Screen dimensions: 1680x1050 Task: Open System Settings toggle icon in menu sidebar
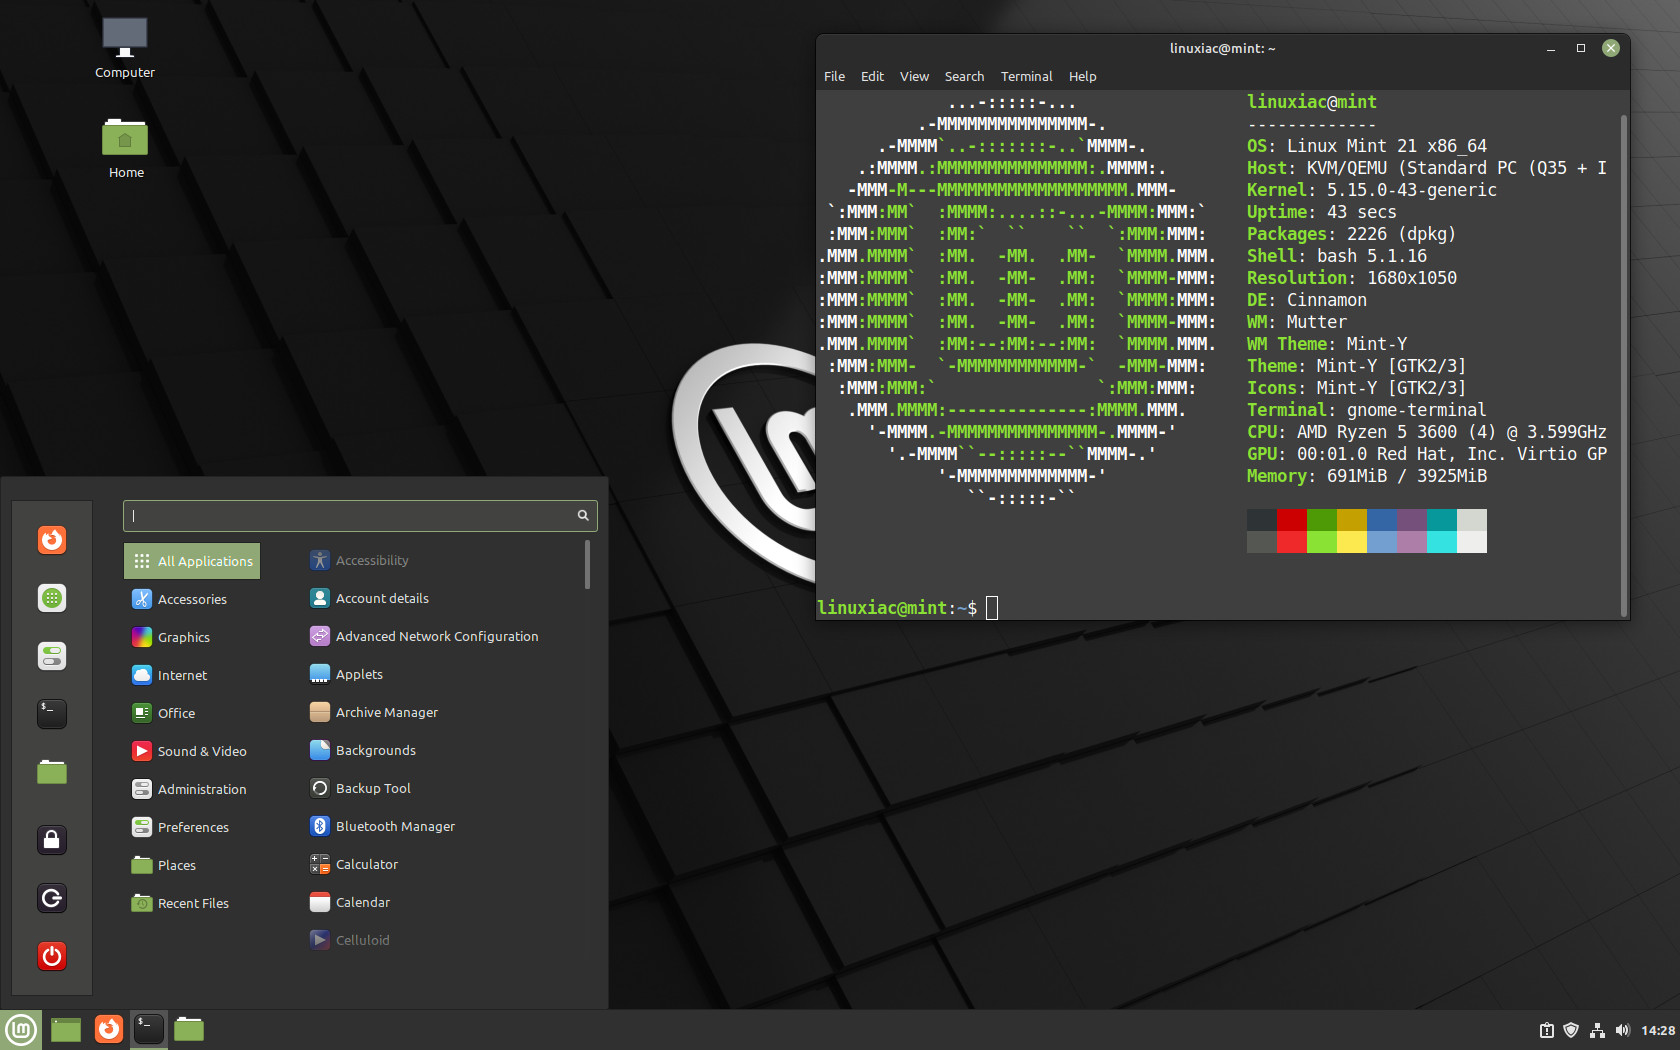tap(52, 656)
